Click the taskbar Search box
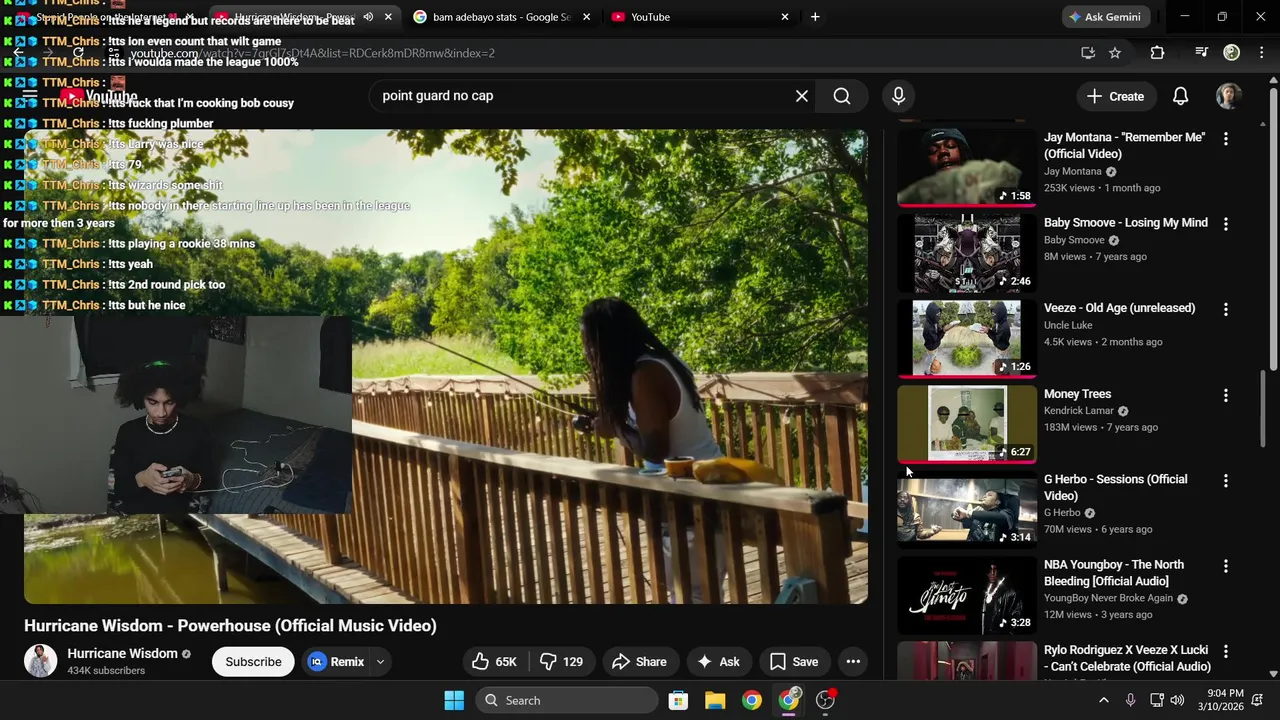Screen dimensions: 1280x720 pyautogui.click(x=567, y=700)
